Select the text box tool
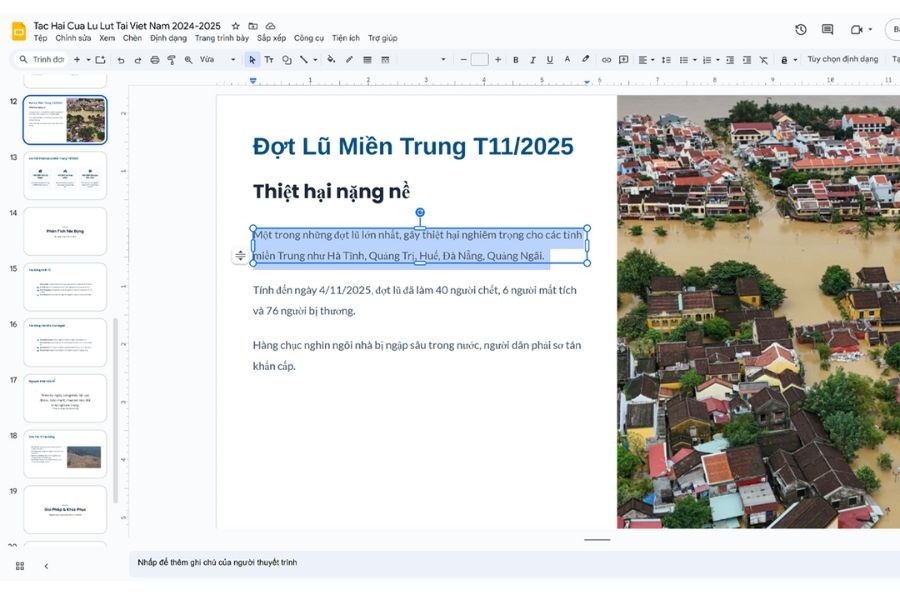This screenshot has height=600, width=900. click(x=269, y=60)
